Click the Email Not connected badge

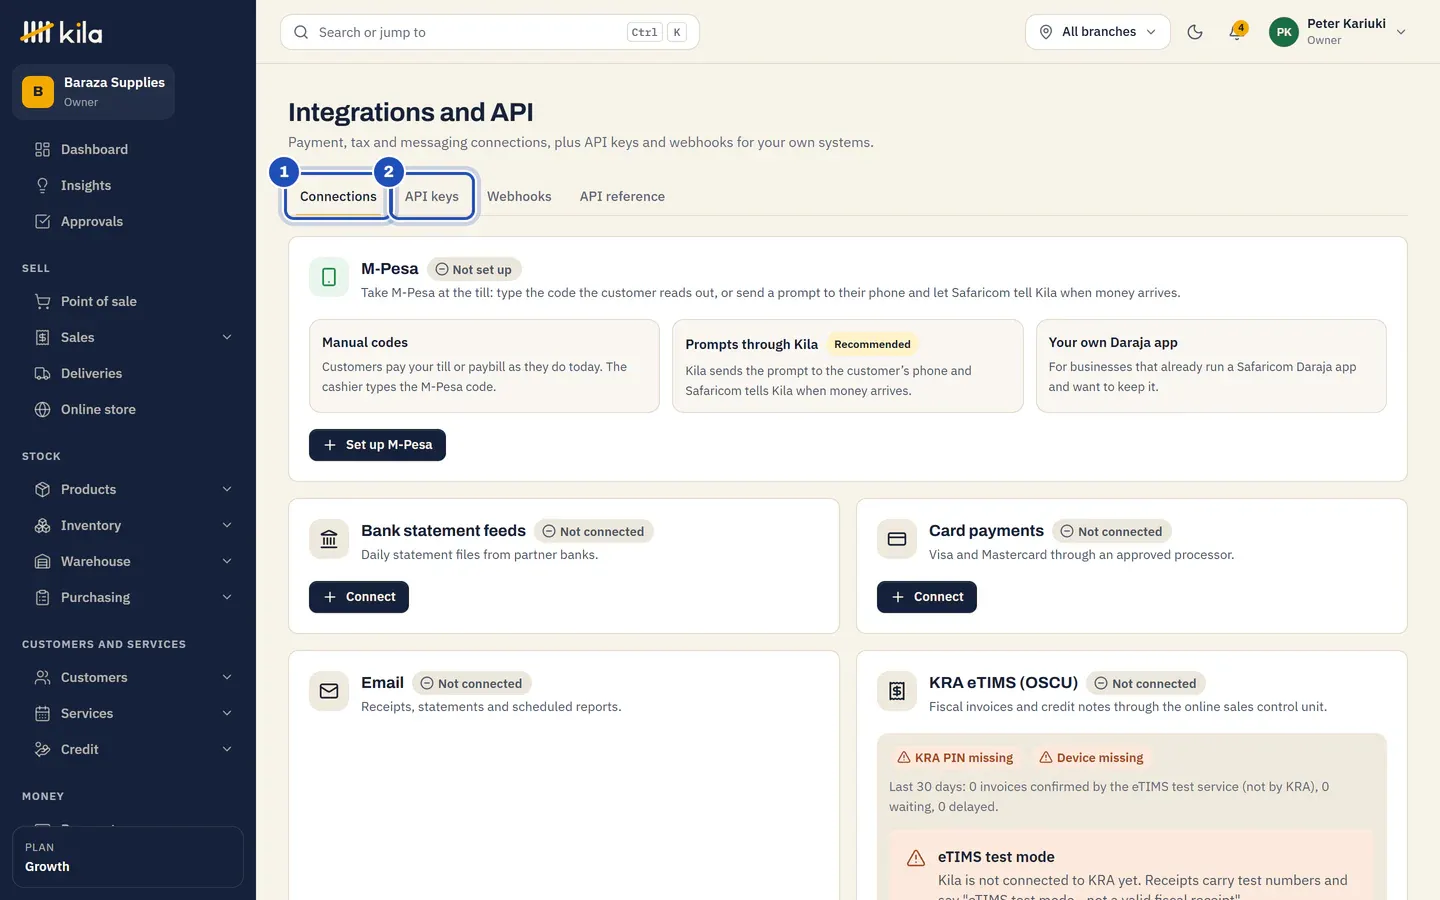(x=471, y=683)
